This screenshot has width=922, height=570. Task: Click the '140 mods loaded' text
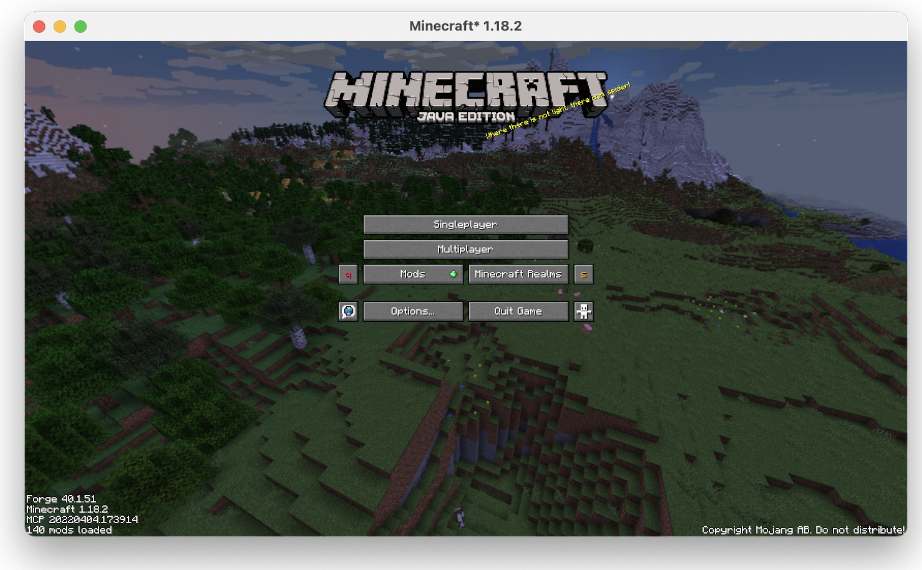click(69, 530)
